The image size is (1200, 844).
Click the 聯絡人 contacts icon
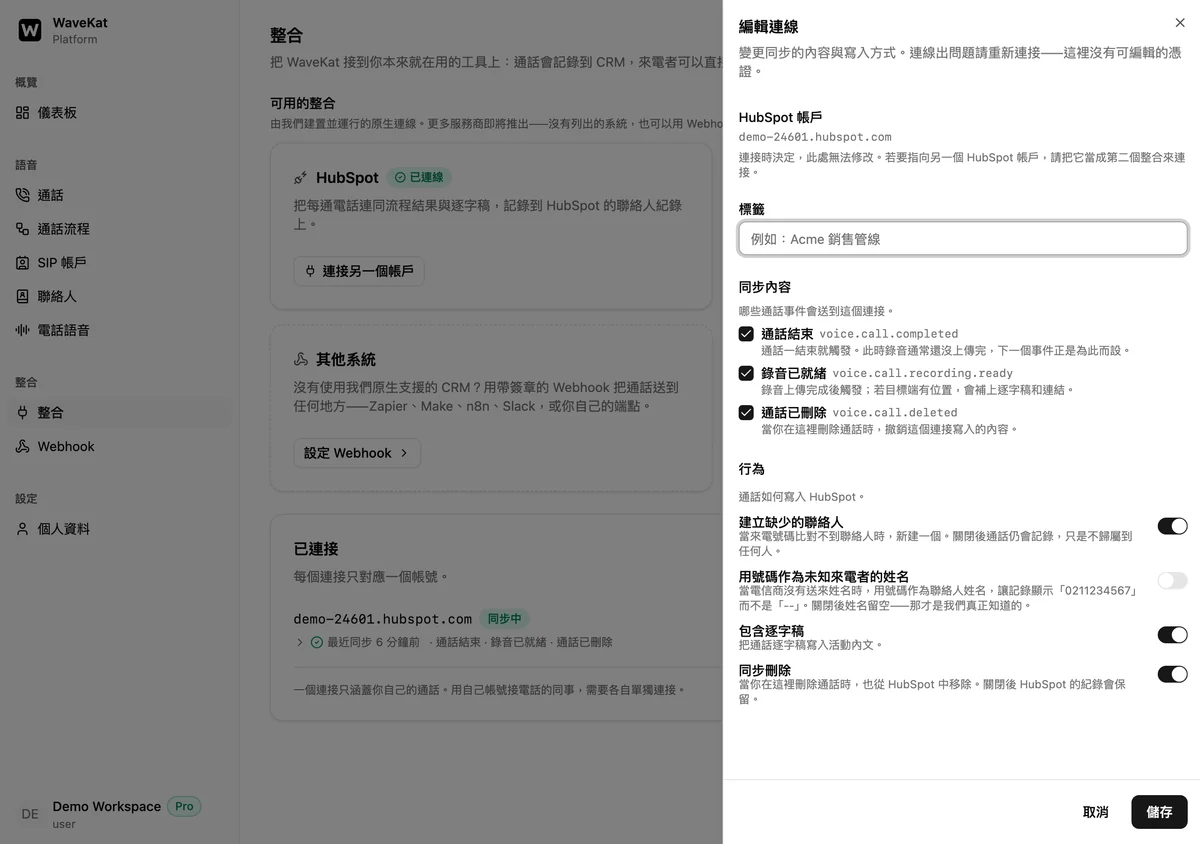pyautogui.click(x=23, y=297)
